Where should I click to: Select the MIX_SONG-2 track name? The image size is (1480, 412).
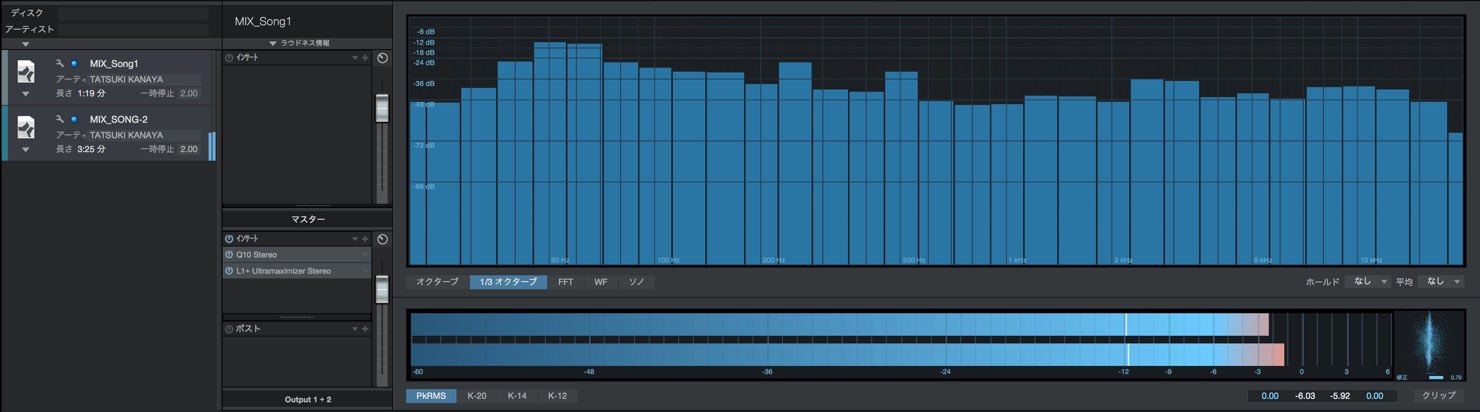(119, 119)
